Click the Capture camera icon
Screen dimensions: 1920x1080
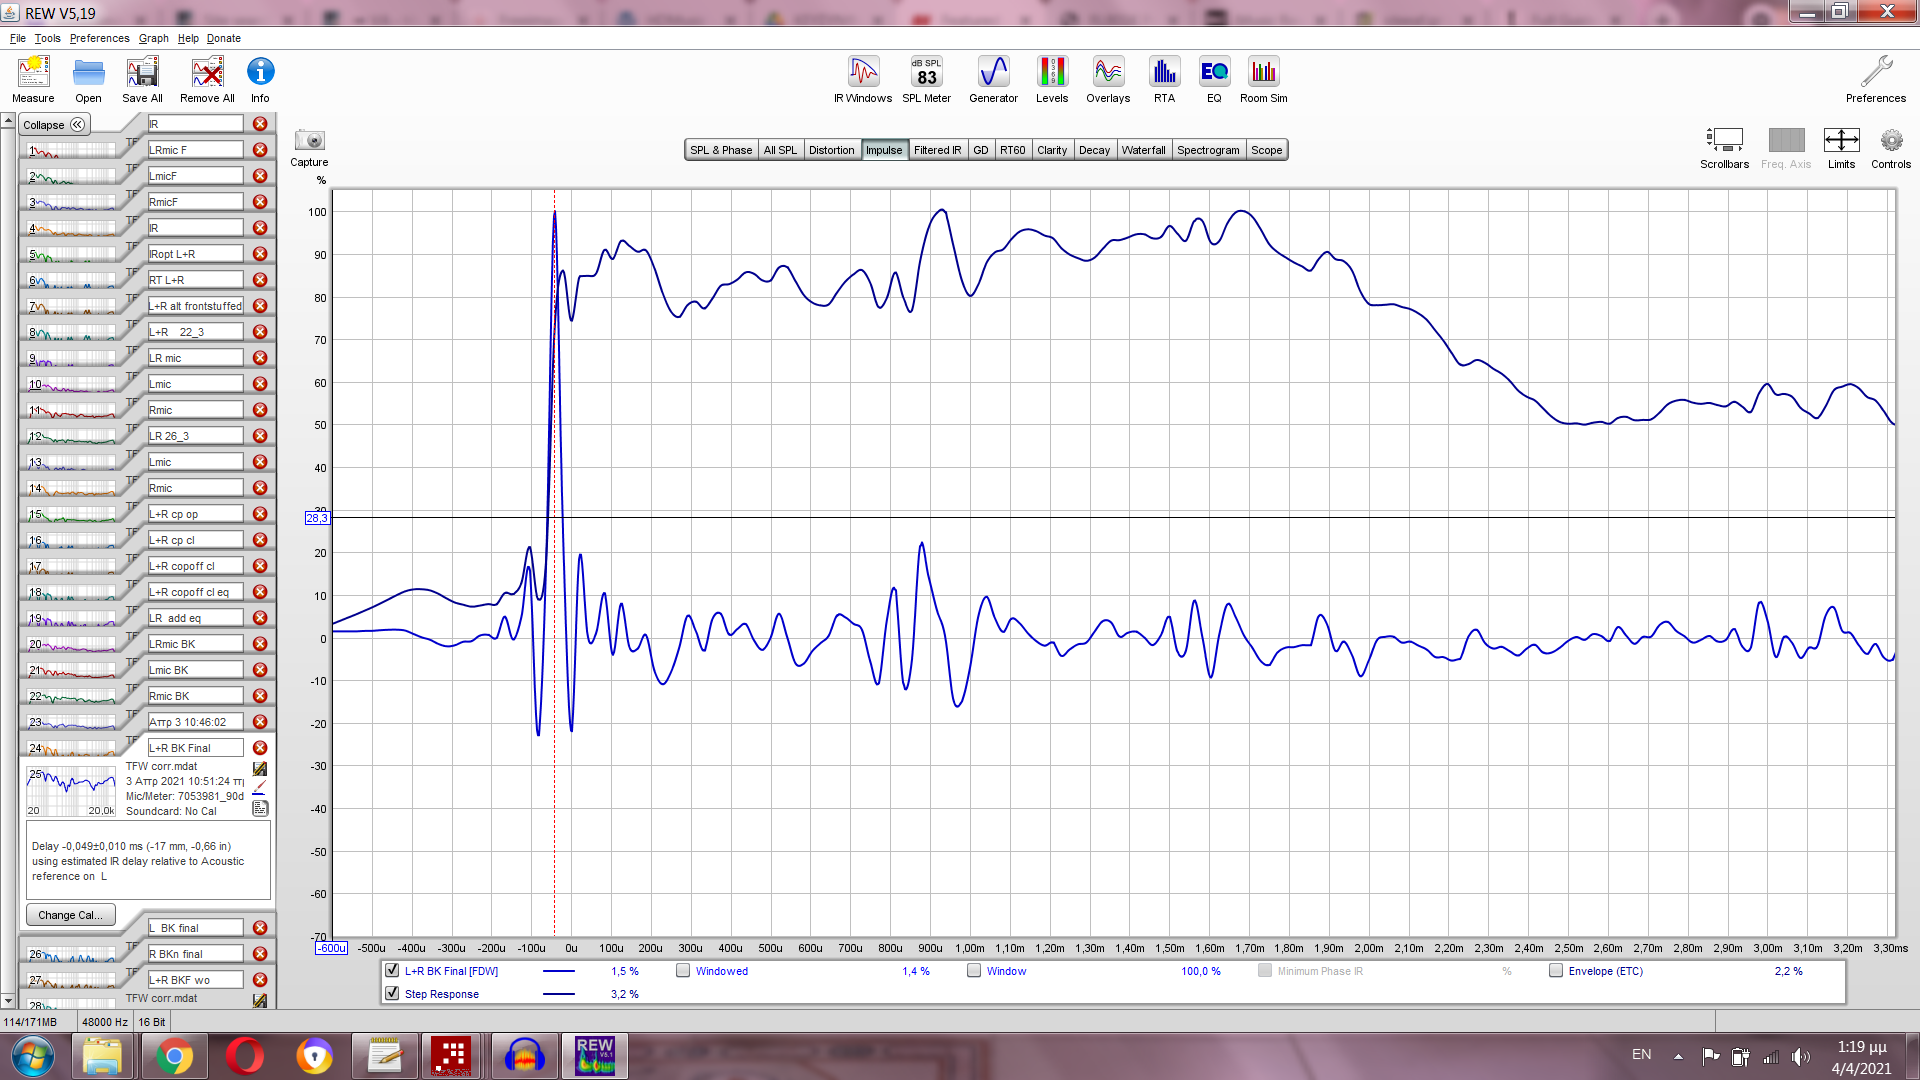click(309, 141)
